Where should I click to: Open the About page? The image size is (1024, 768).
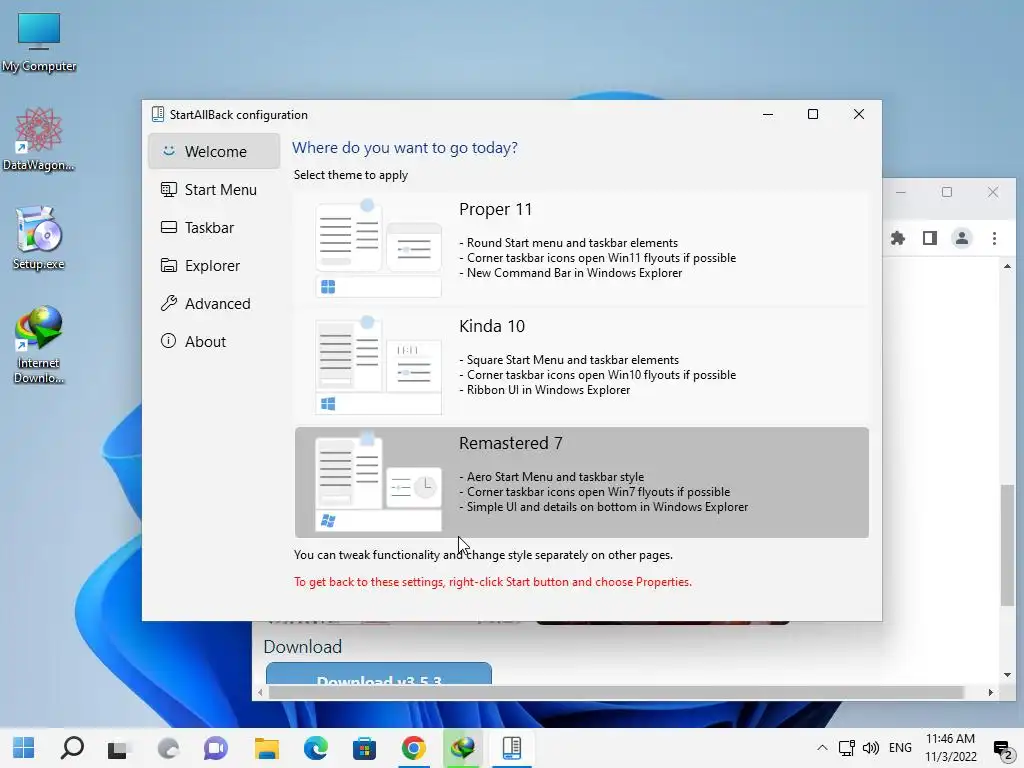(214, 342)
